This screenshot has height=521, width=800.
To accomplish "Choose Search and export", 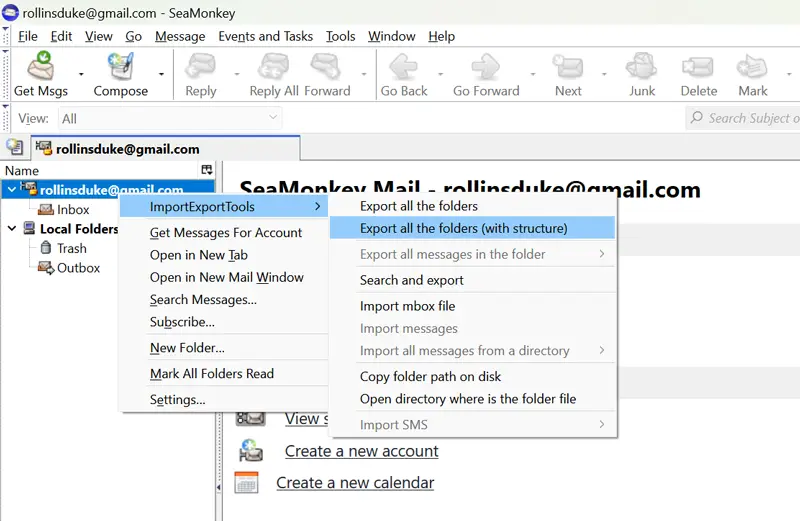I will click(472, 280).
